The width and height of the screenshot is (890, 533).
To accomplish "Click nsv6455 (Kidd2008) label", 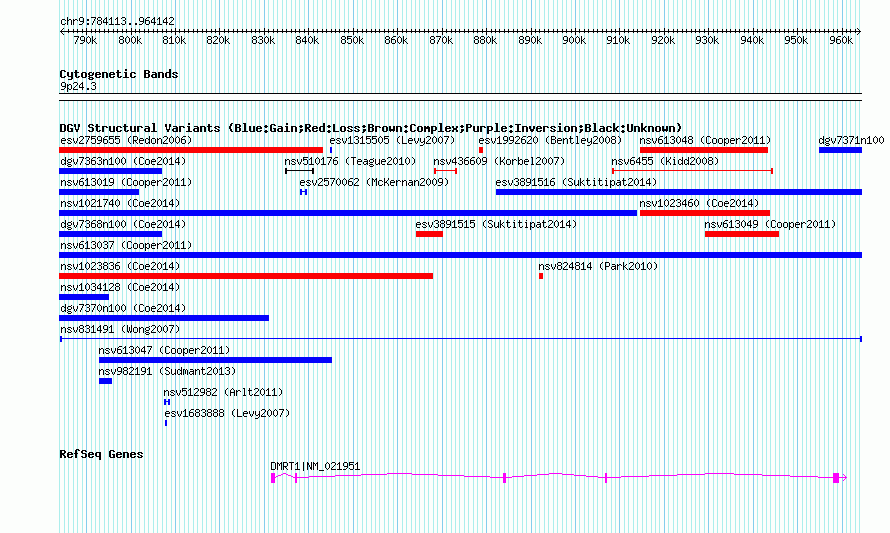I will pyautogui.click(x=665, y=161).
